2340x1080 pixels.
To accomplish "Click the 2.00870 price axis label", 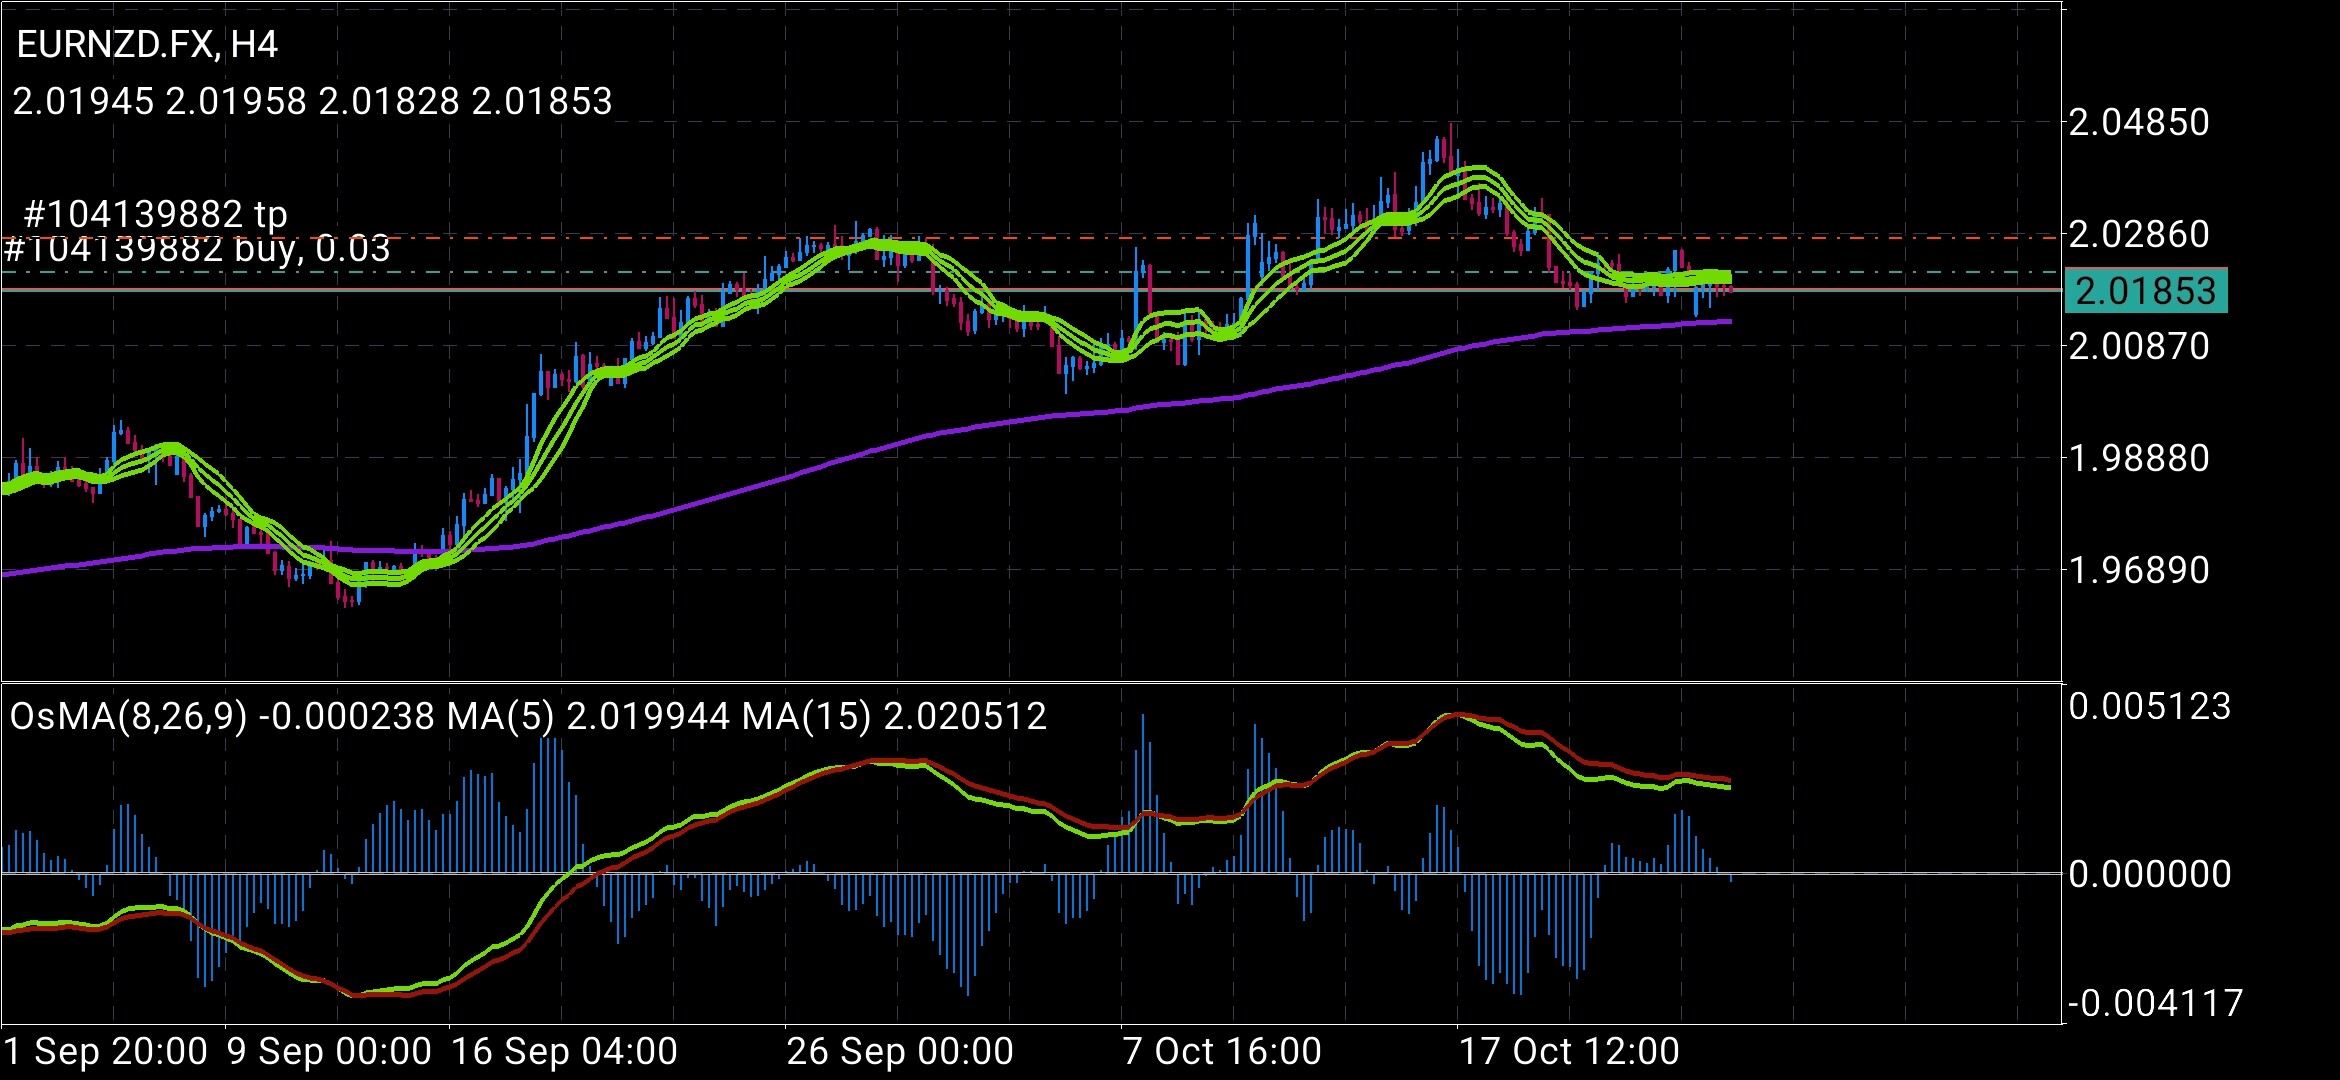I will 2139,346.
